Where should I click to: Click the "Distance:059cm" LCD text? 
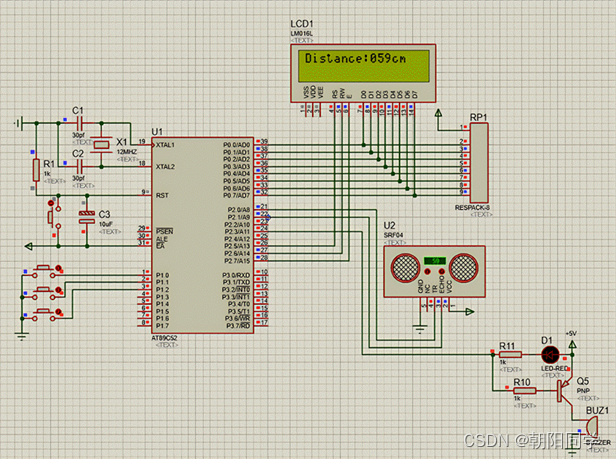point(355,59)
